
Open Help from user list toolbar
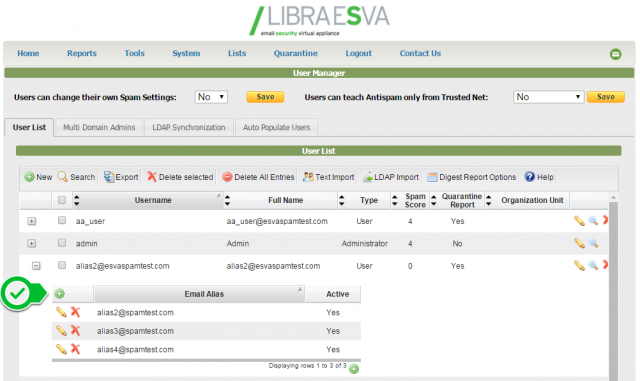[x=539, y=177]
